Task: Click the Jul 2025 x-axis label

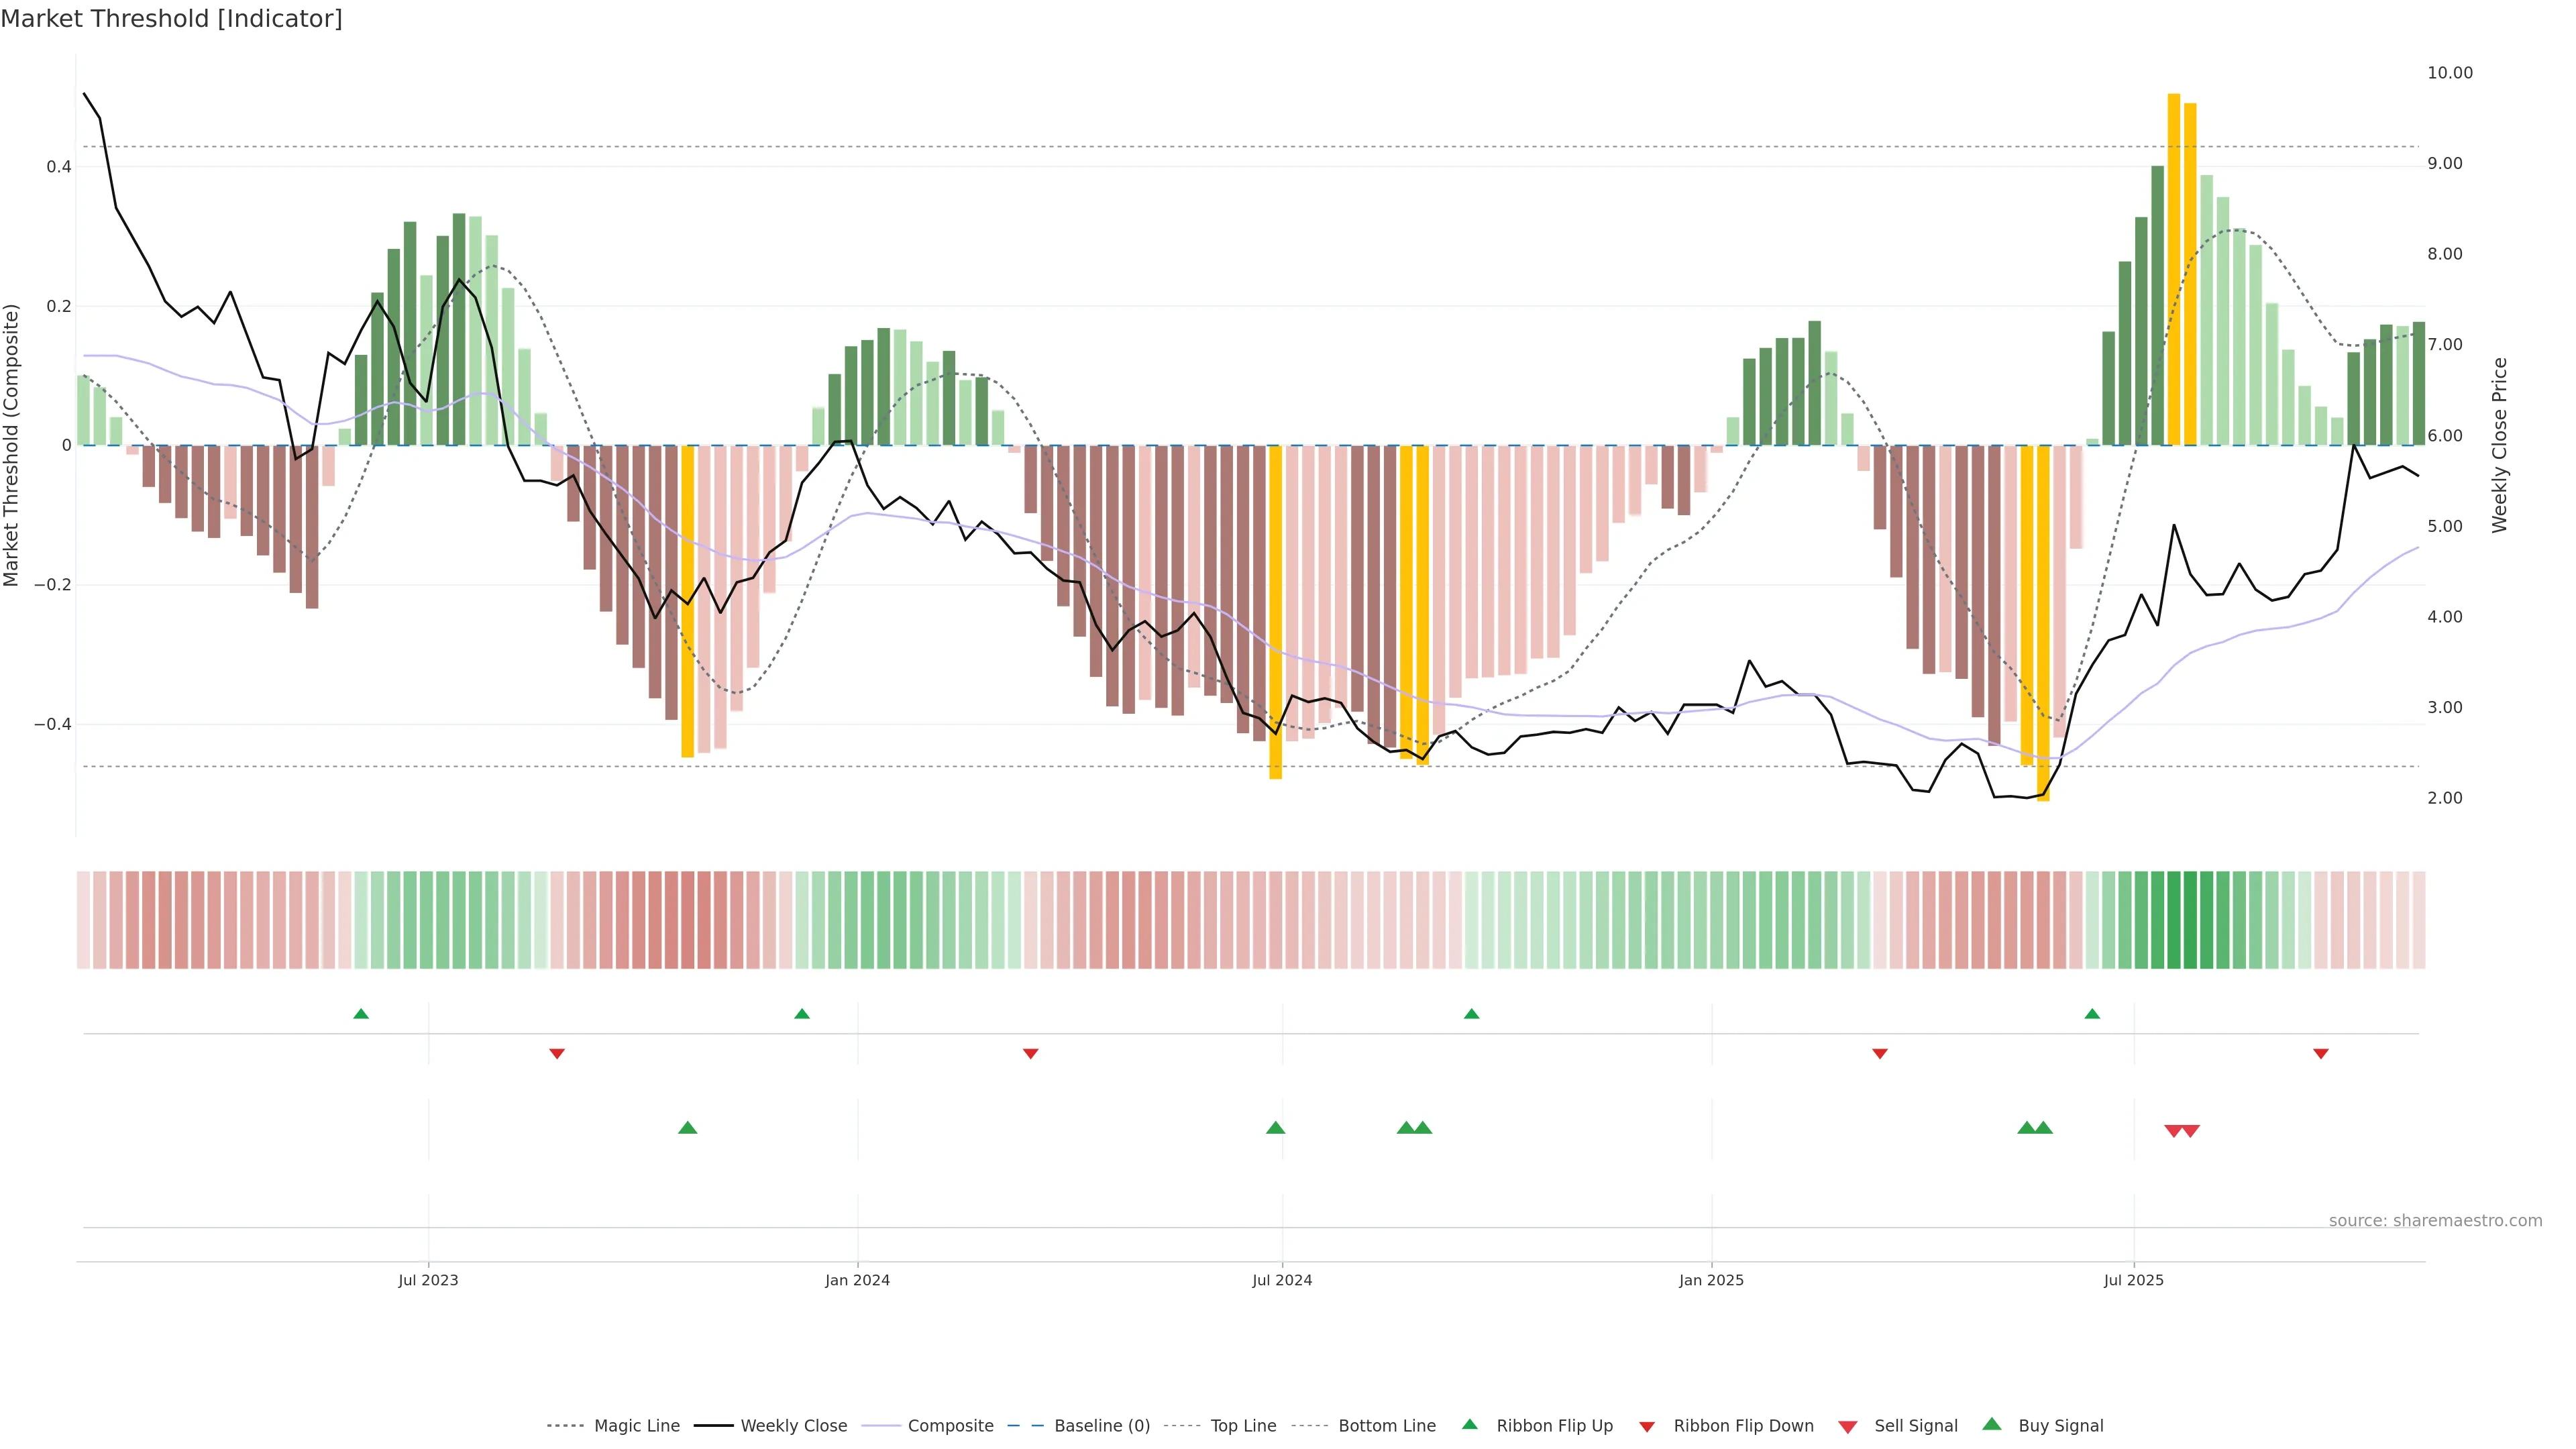Action: tap(2133, 1280)
